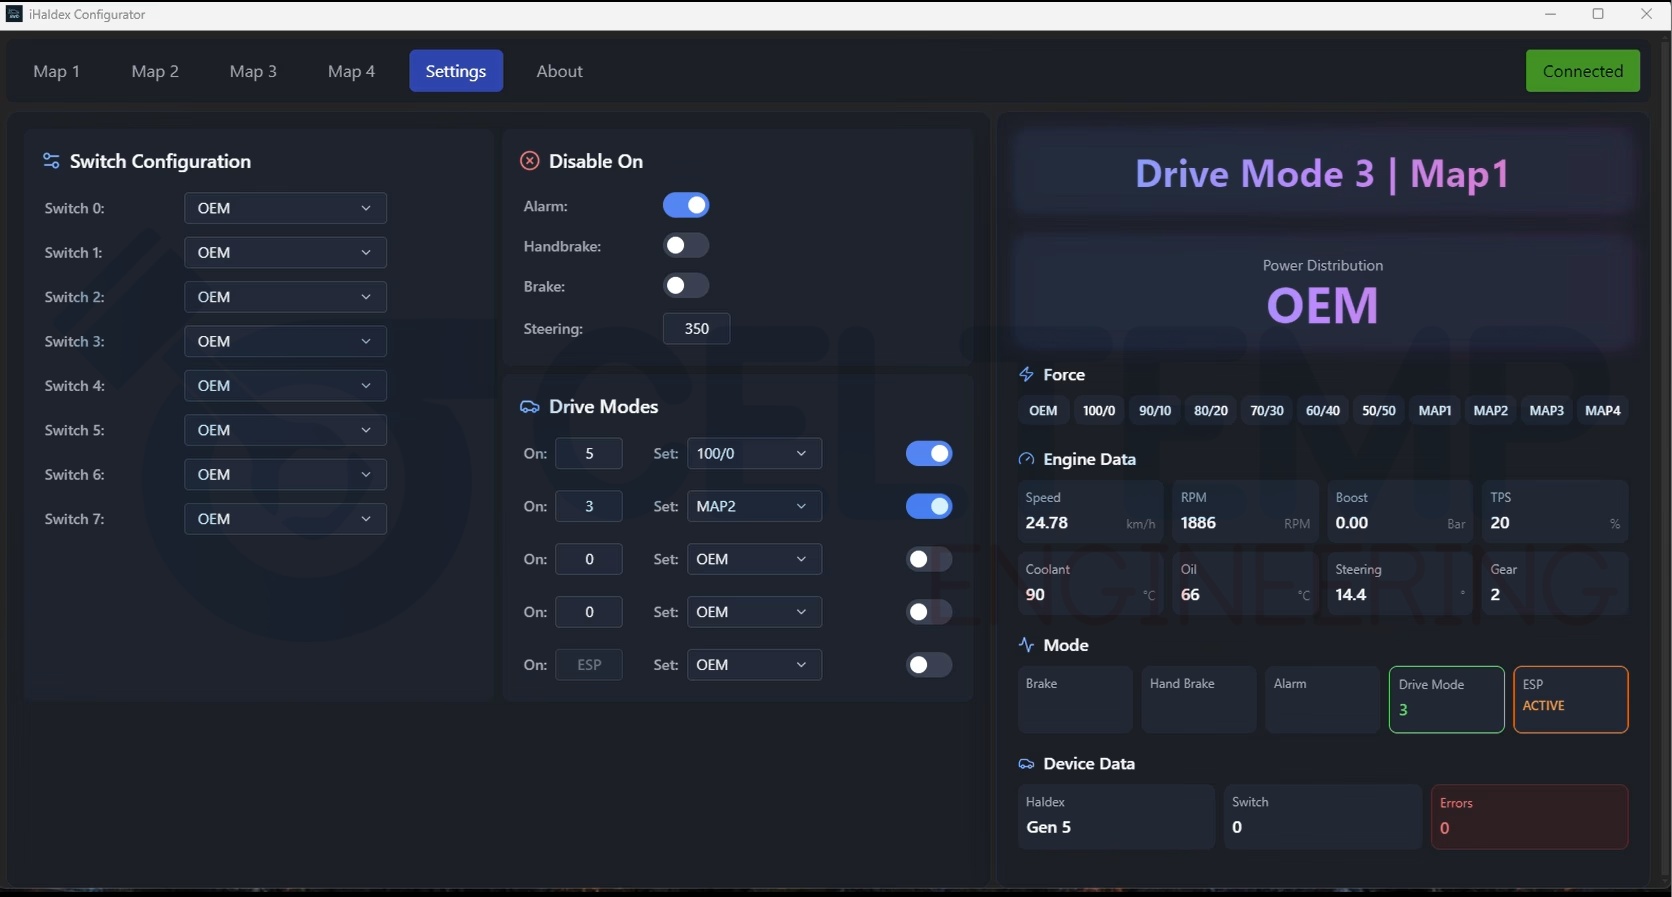
Task: Click the Drive Mode 3 status card
Action: pos(1446,700)
